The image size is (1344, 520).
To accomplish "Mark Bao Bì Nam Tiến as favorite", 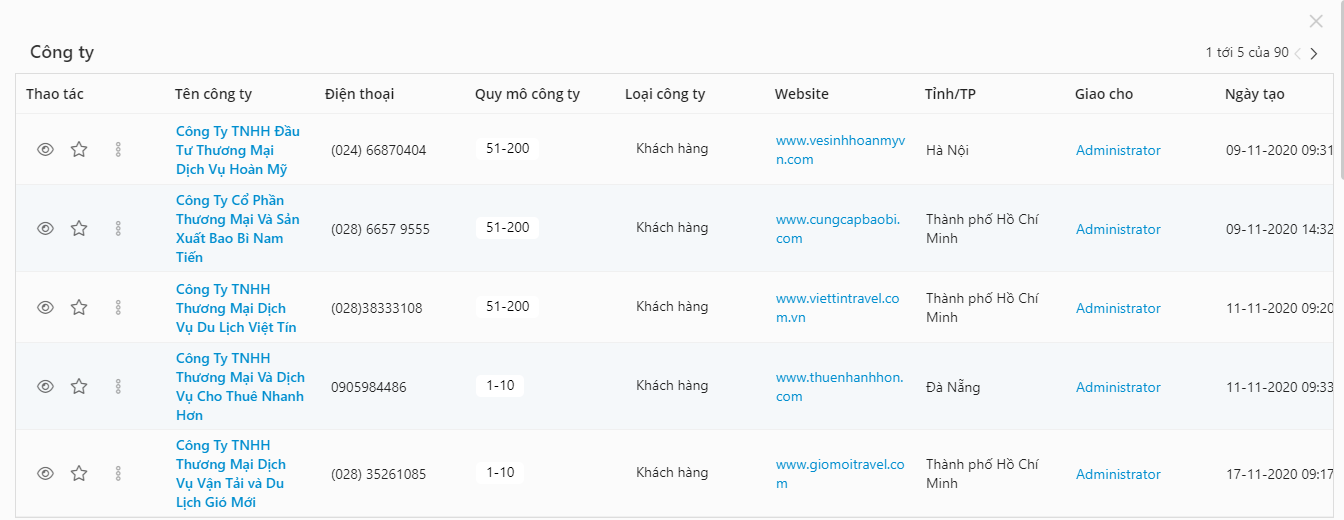I will (79, 228).
